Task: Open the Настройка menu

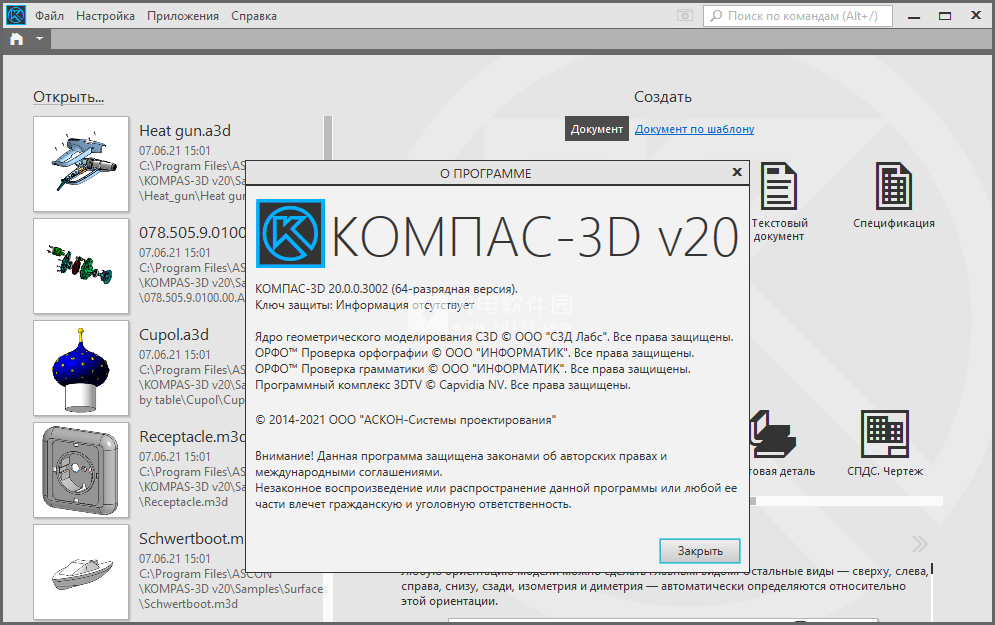Action: point(105,16)
